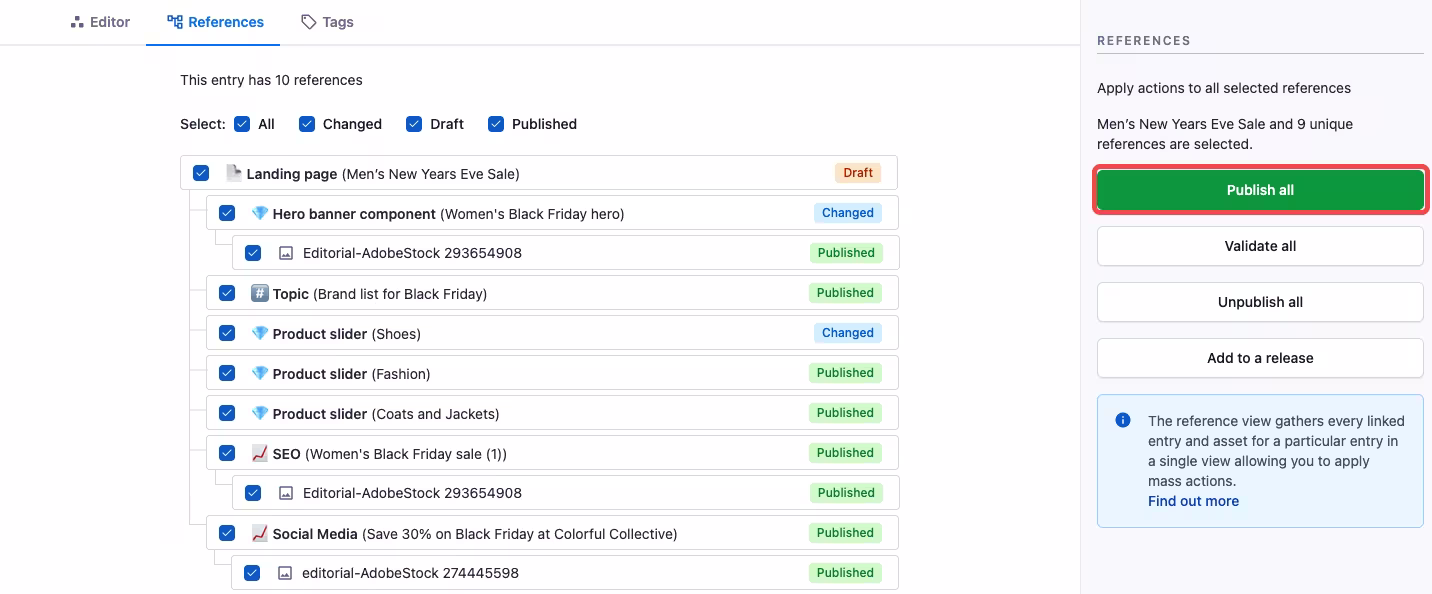Uncheck the Hero banner component checkbox
This screenshot has height=594, width=1432.
coord(227,213)
